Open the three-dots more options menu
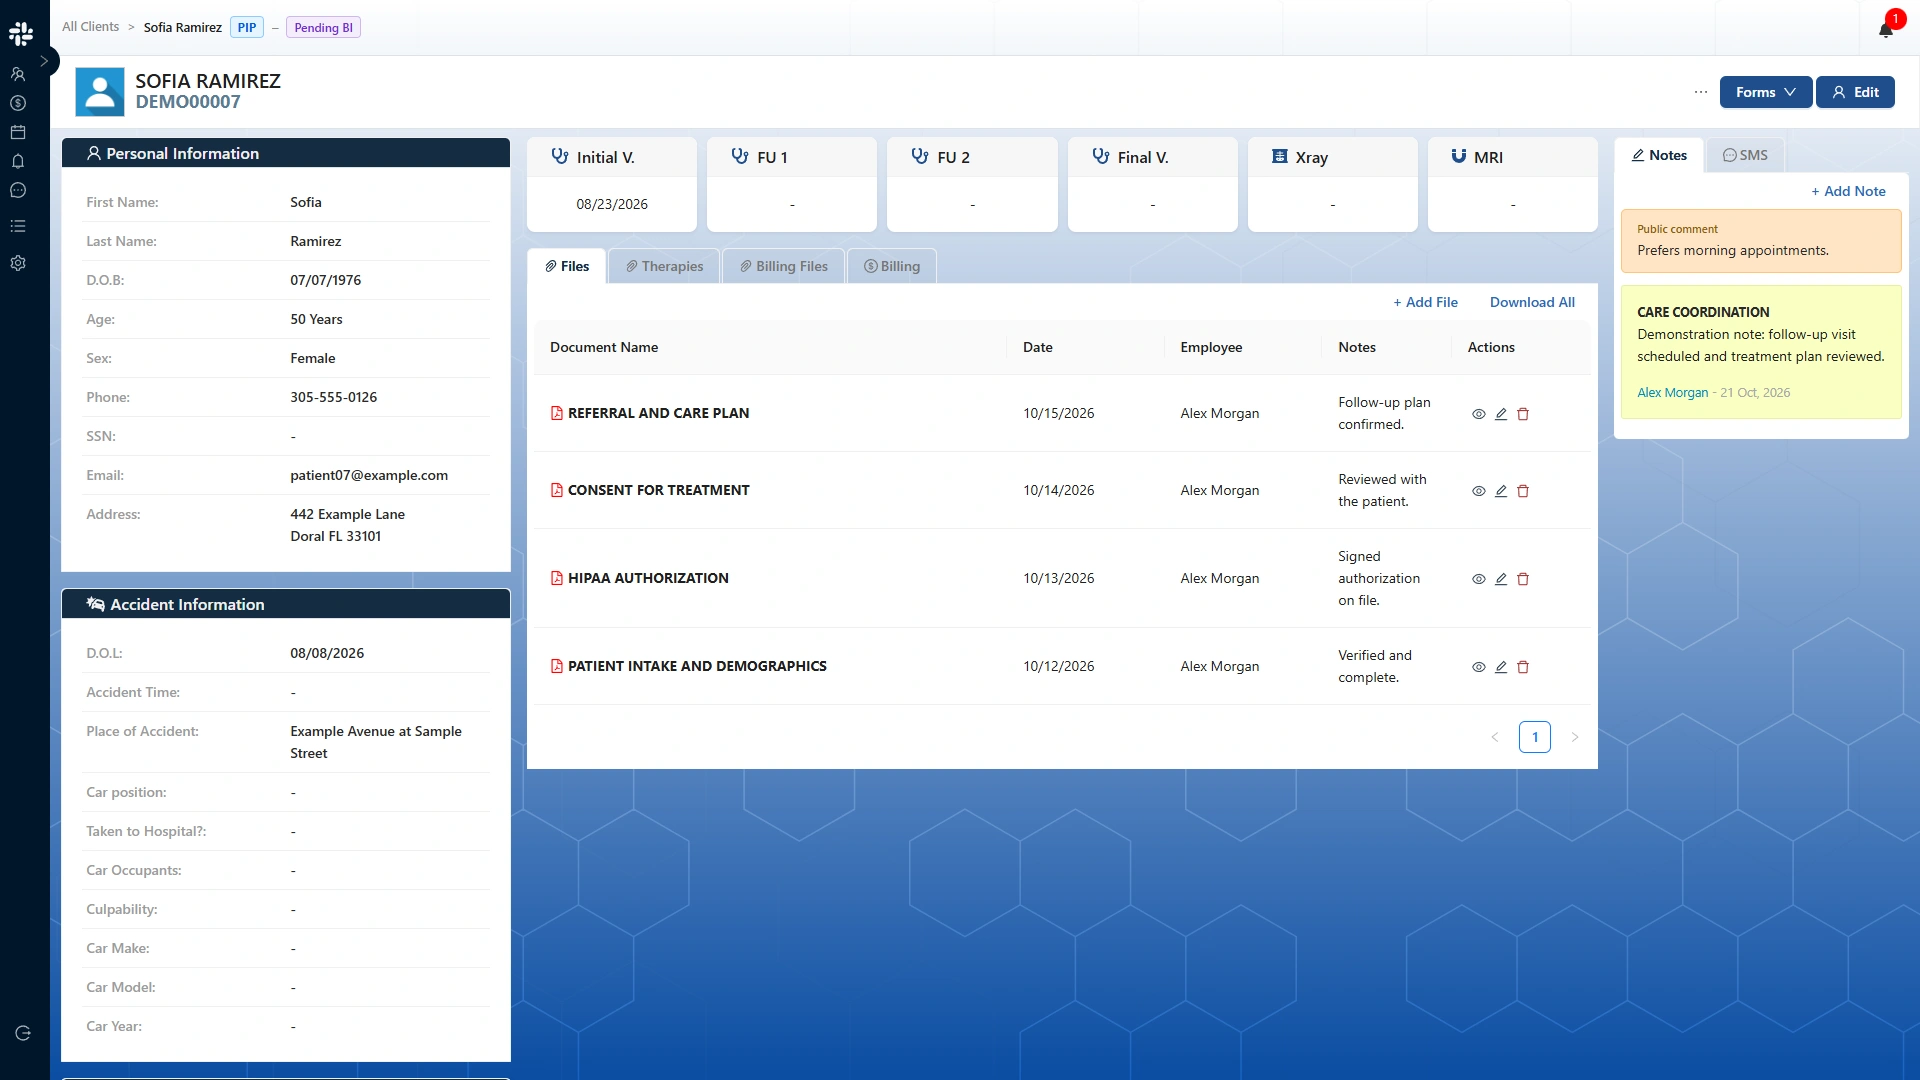 click(1701, 92)
